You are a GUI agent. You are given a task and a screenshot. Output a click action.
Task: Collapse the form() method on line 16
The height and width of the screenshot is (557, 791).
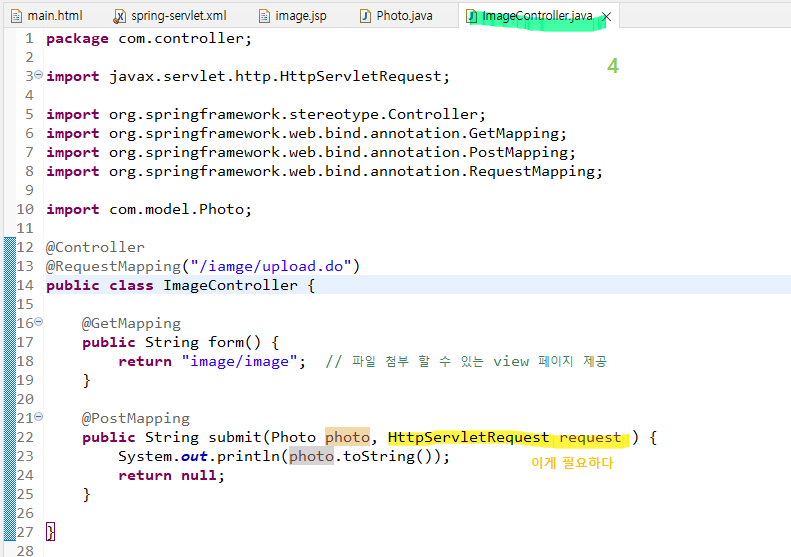(x=39, y=321)
